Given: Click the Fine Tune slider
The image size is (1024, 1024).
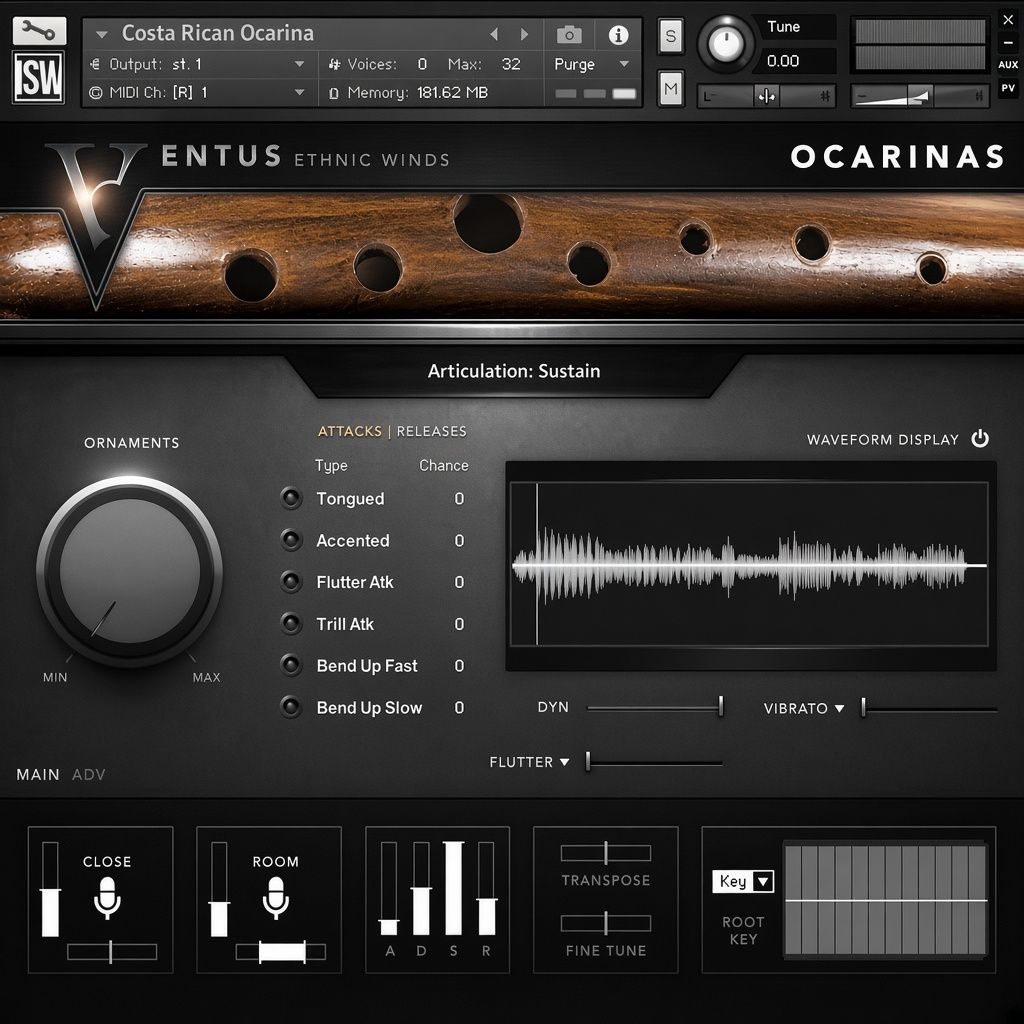Looking at the screenshot, I should click(606, 923).
